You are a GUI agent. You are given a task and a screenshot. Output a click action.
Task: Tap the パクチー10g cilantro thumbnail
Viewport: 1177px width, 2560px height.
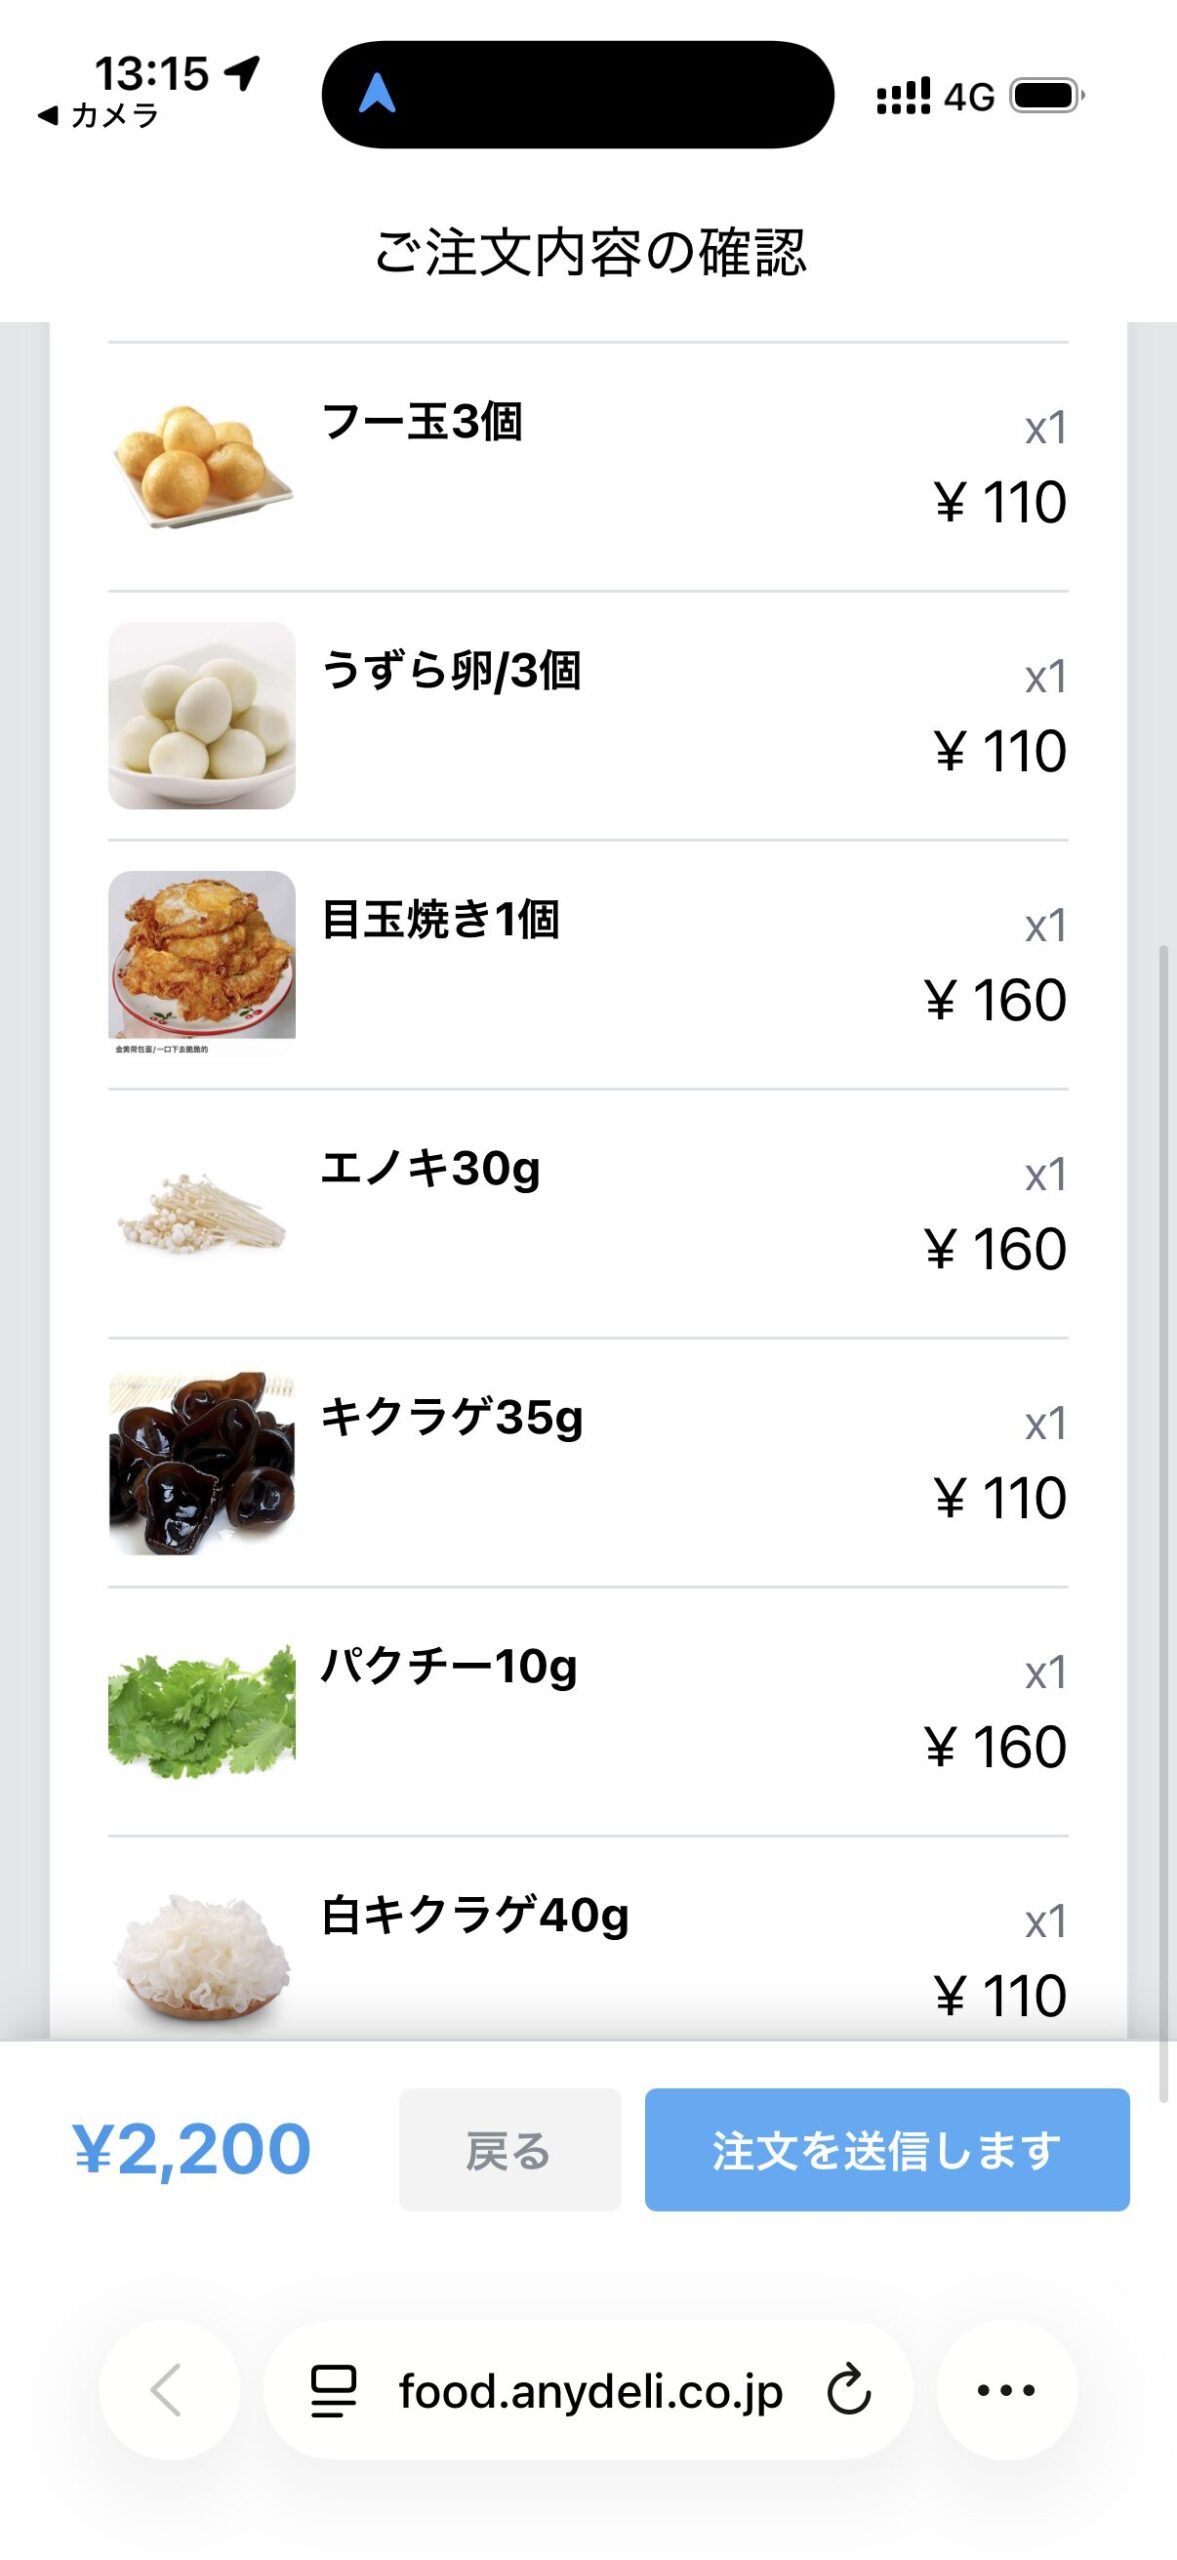click(x=202, y=1711)
